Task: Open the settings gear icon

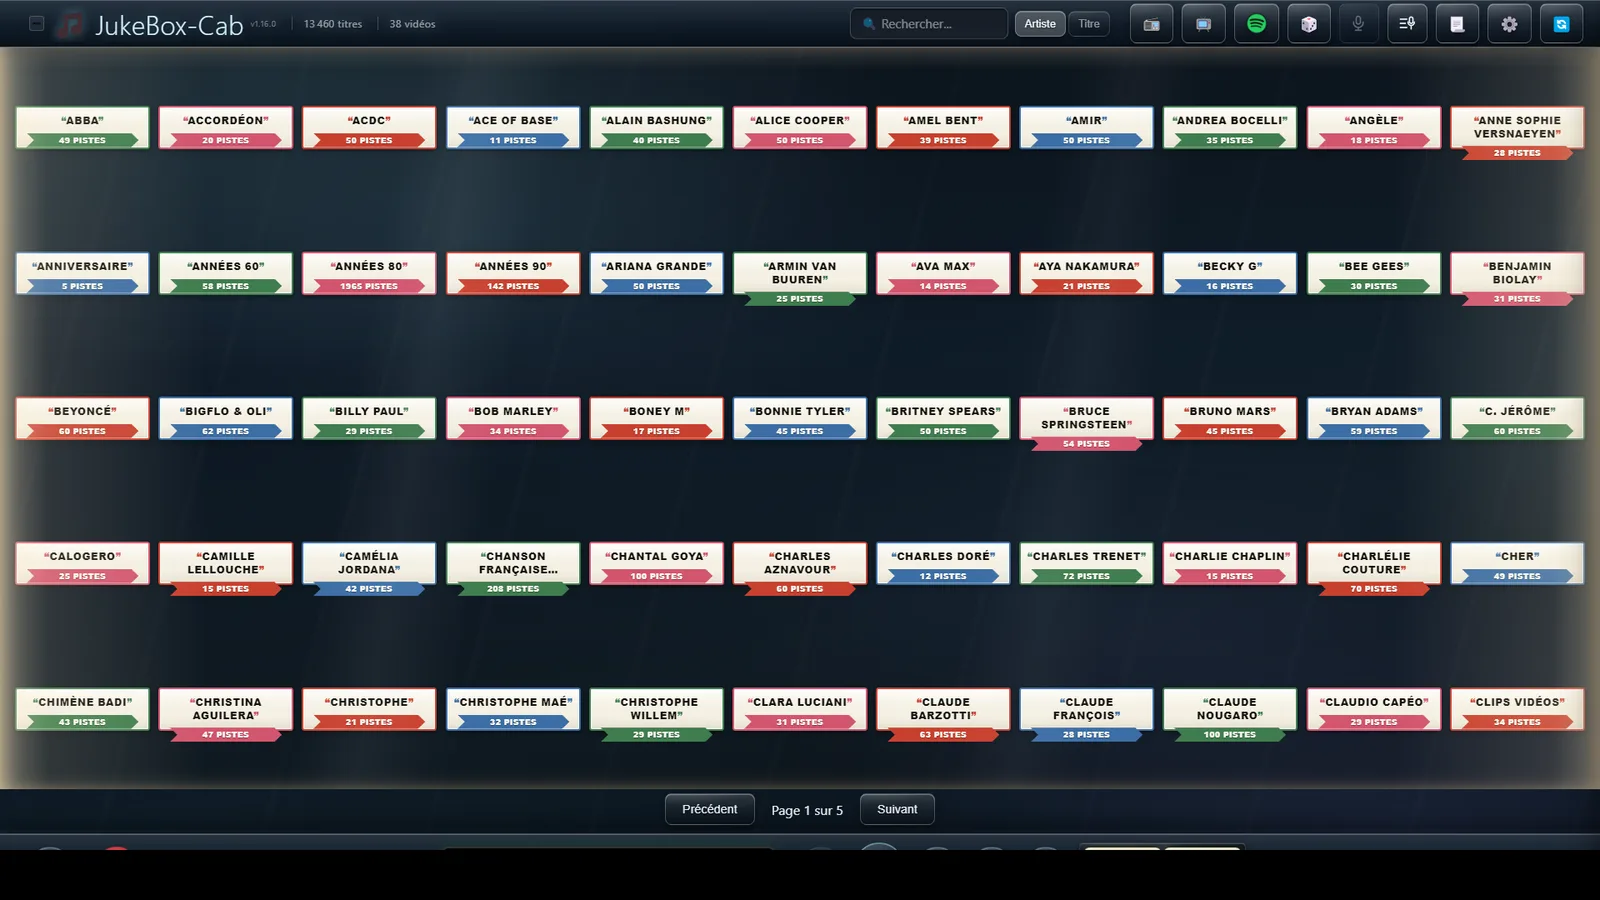Action: coord(1509,24)
